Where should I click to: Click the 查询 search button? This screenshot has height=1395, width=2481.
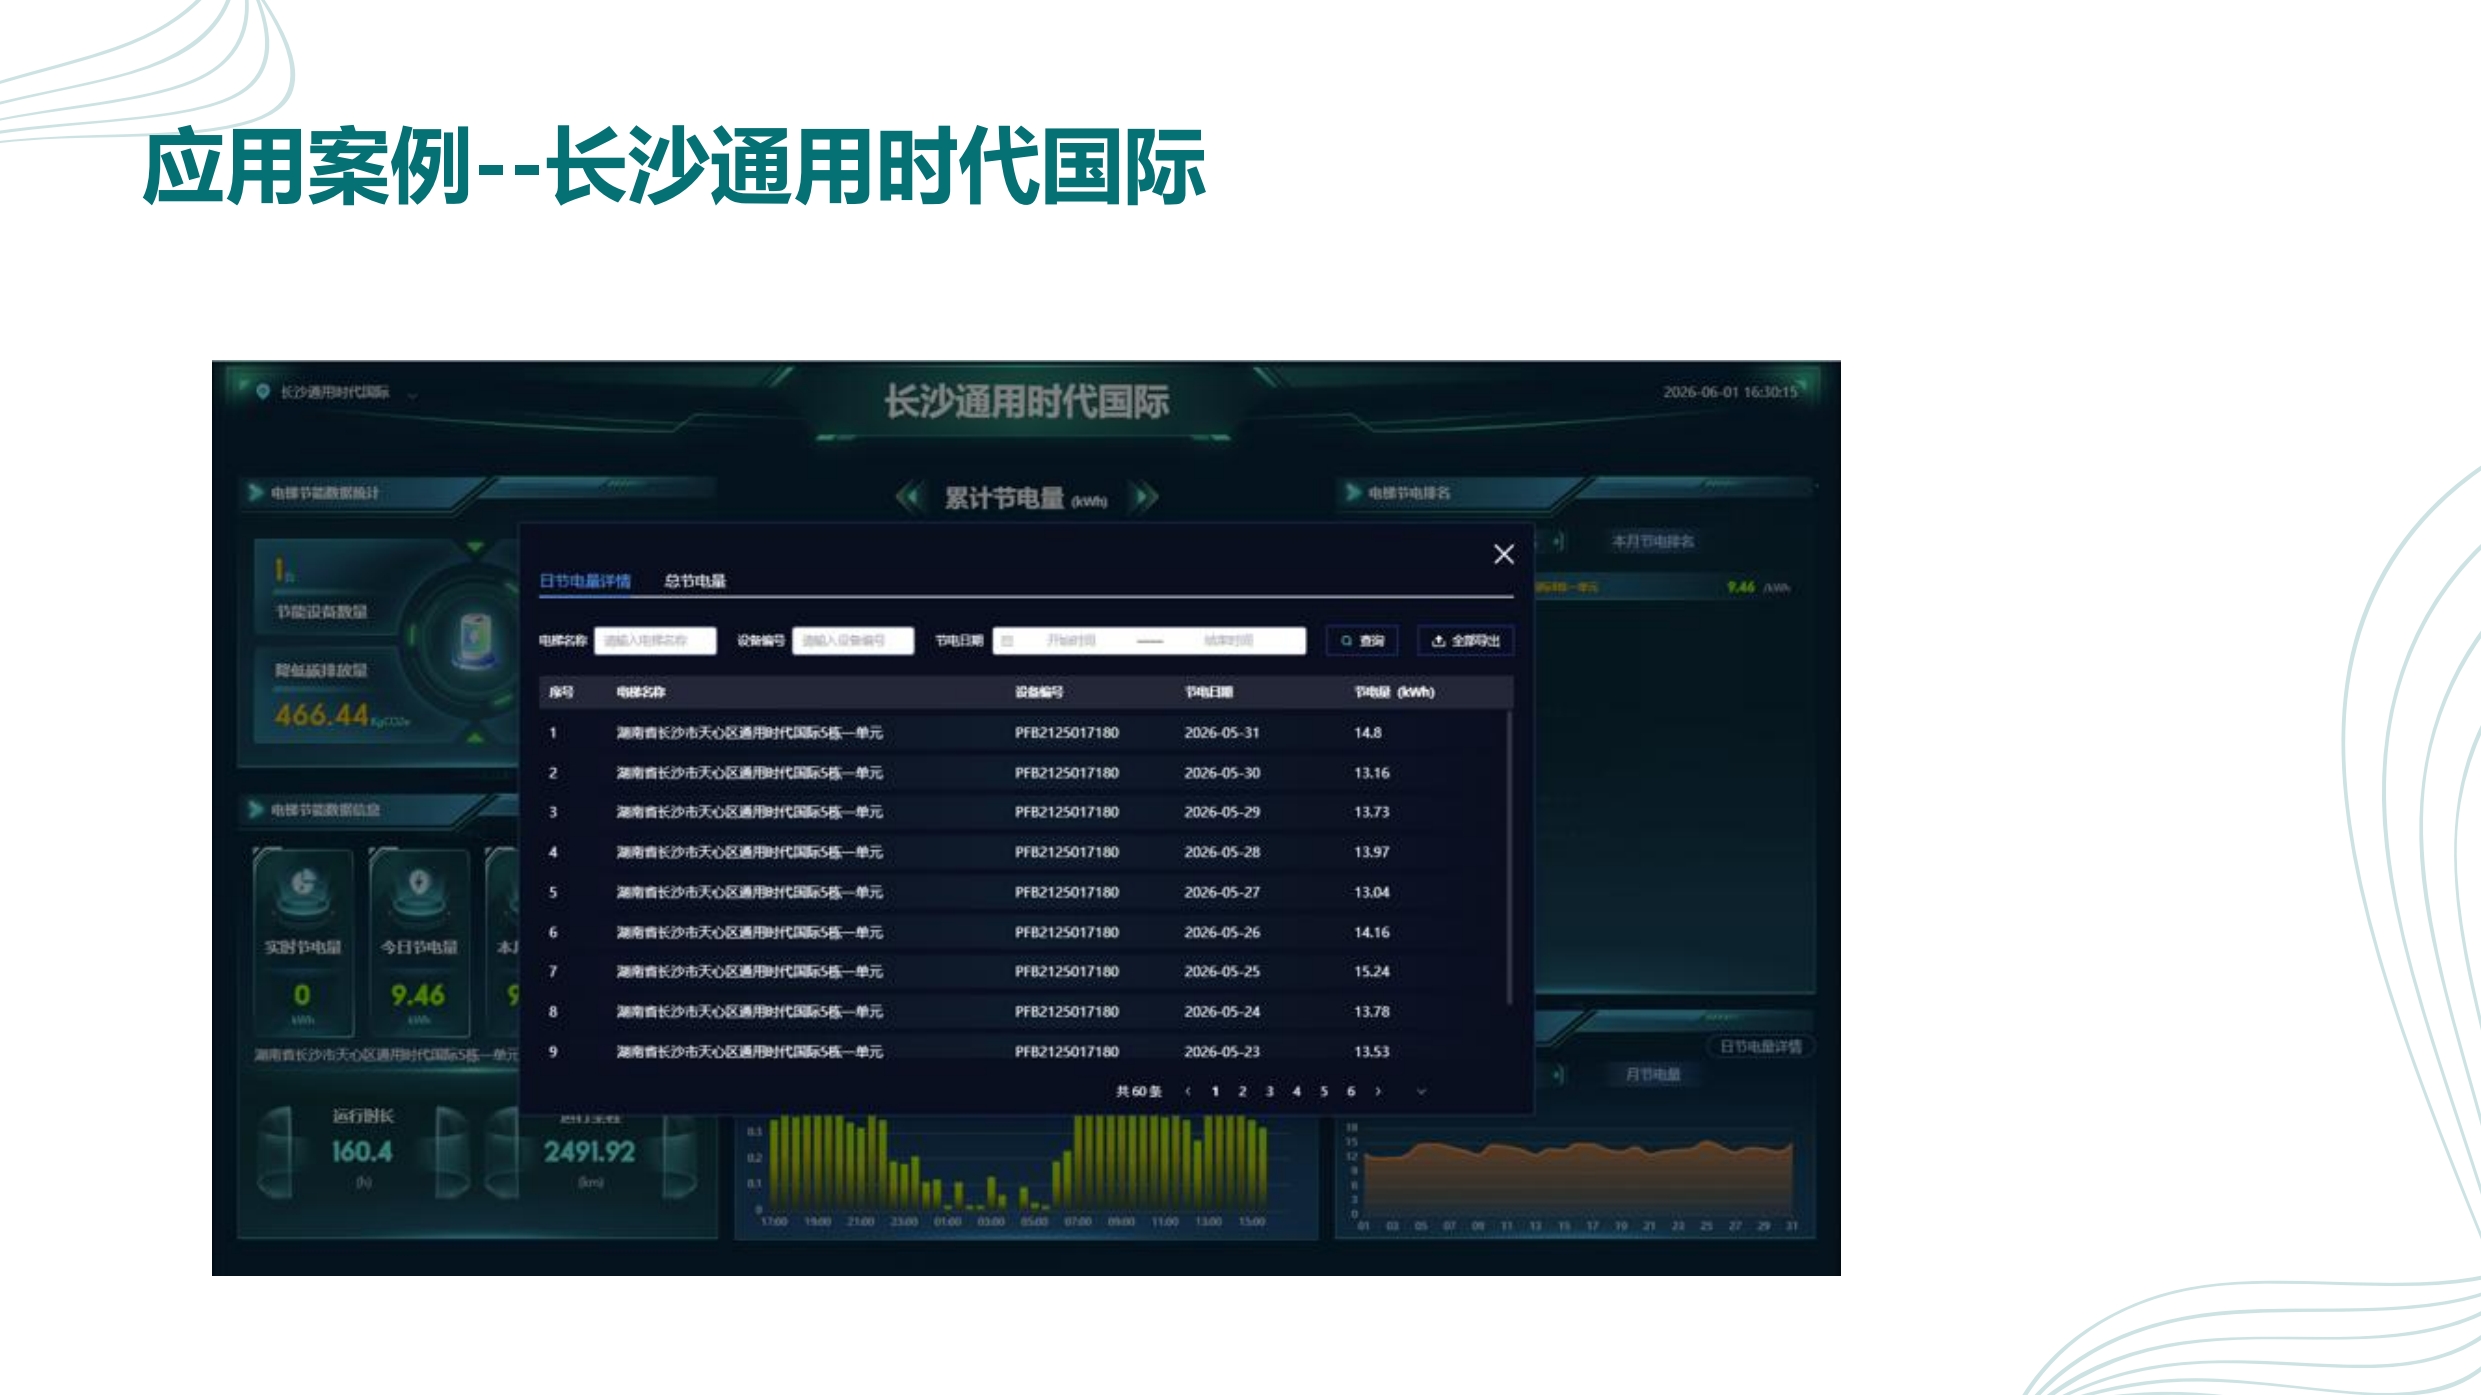[x=1362, y=641]
